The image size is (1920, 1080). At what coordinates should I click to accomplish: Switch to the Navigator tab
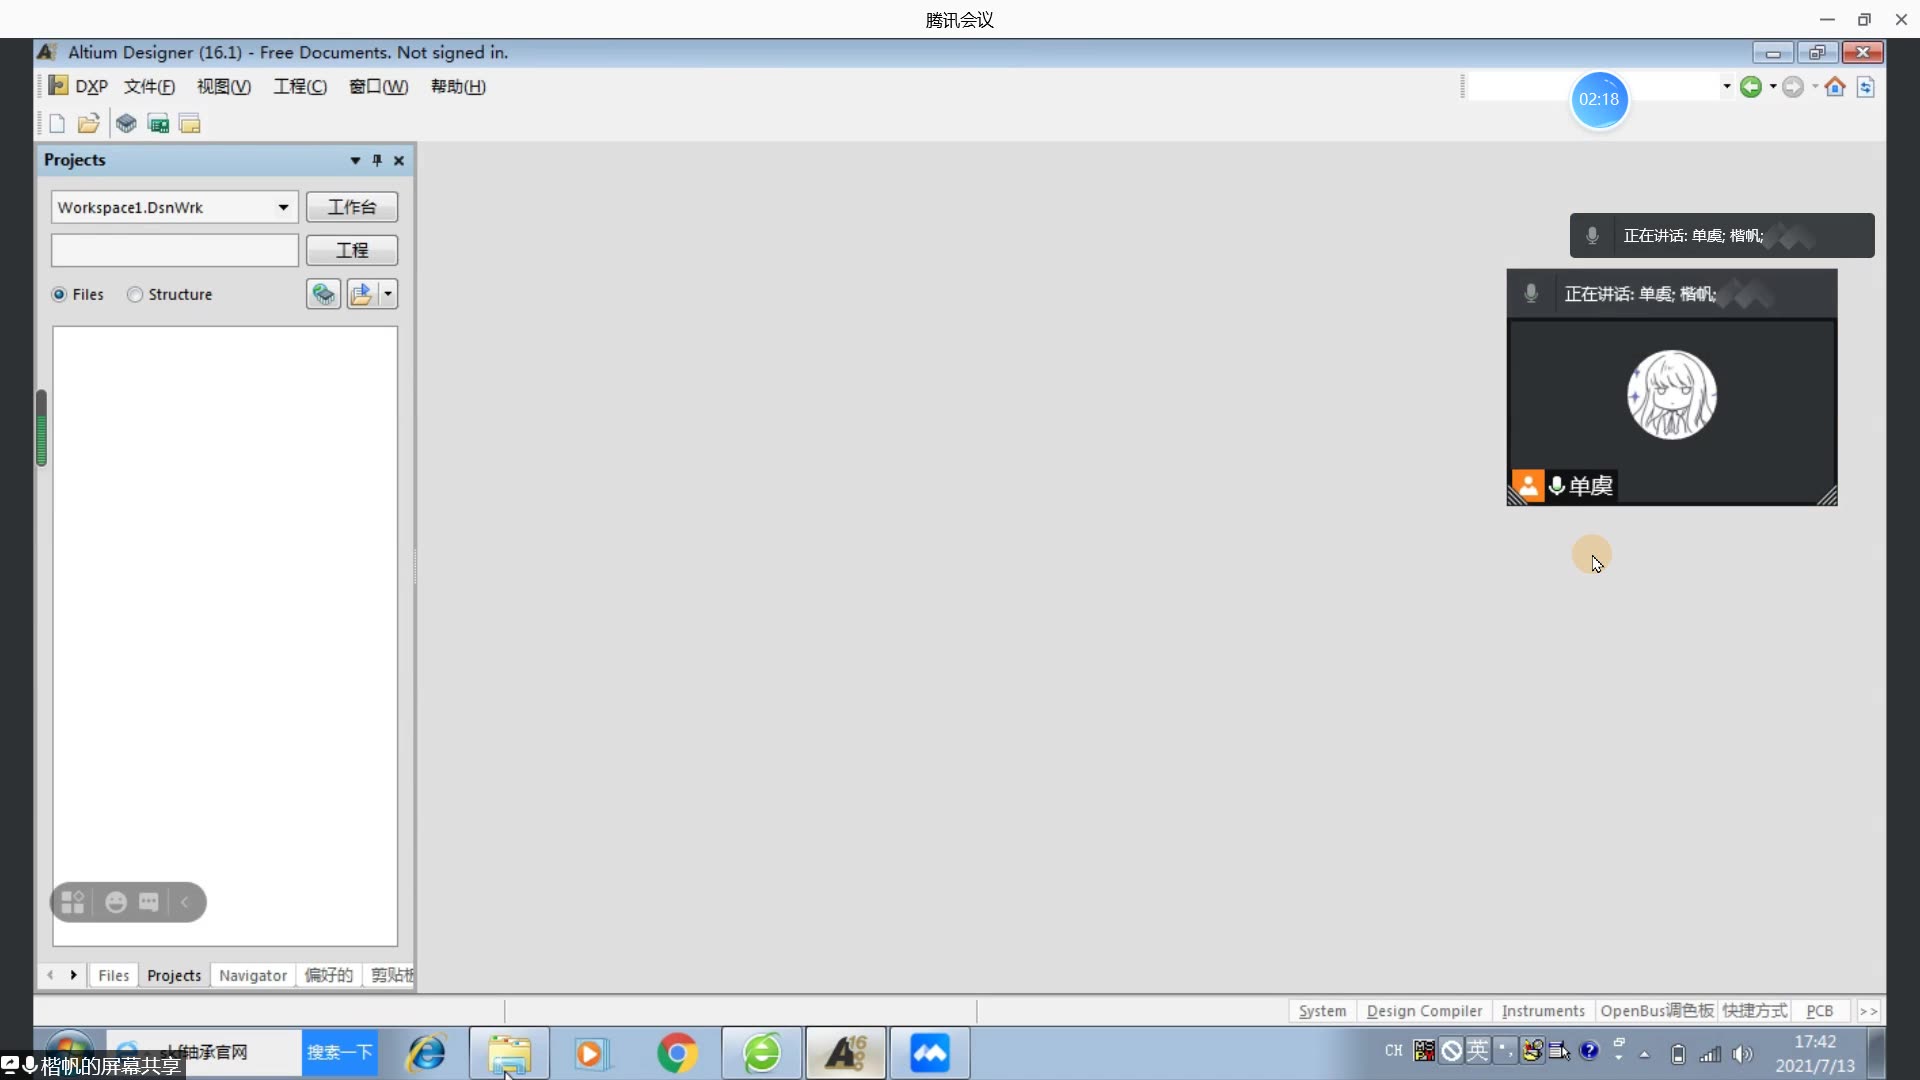[x=252, y=975]
